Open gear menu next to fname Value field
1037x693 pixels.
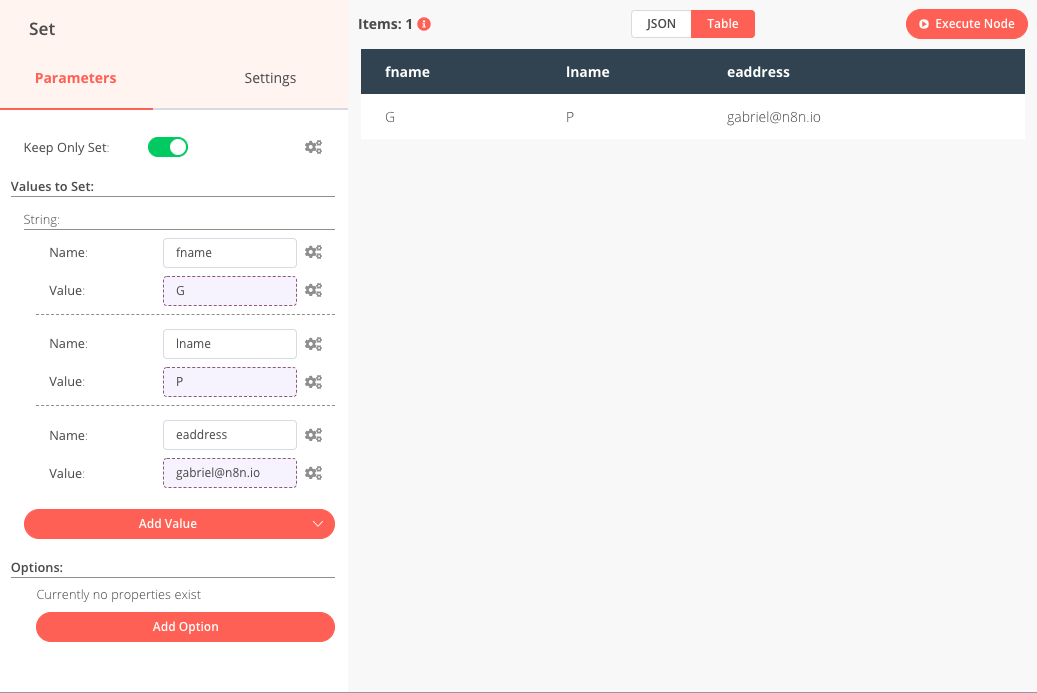(x=313, y=290)
